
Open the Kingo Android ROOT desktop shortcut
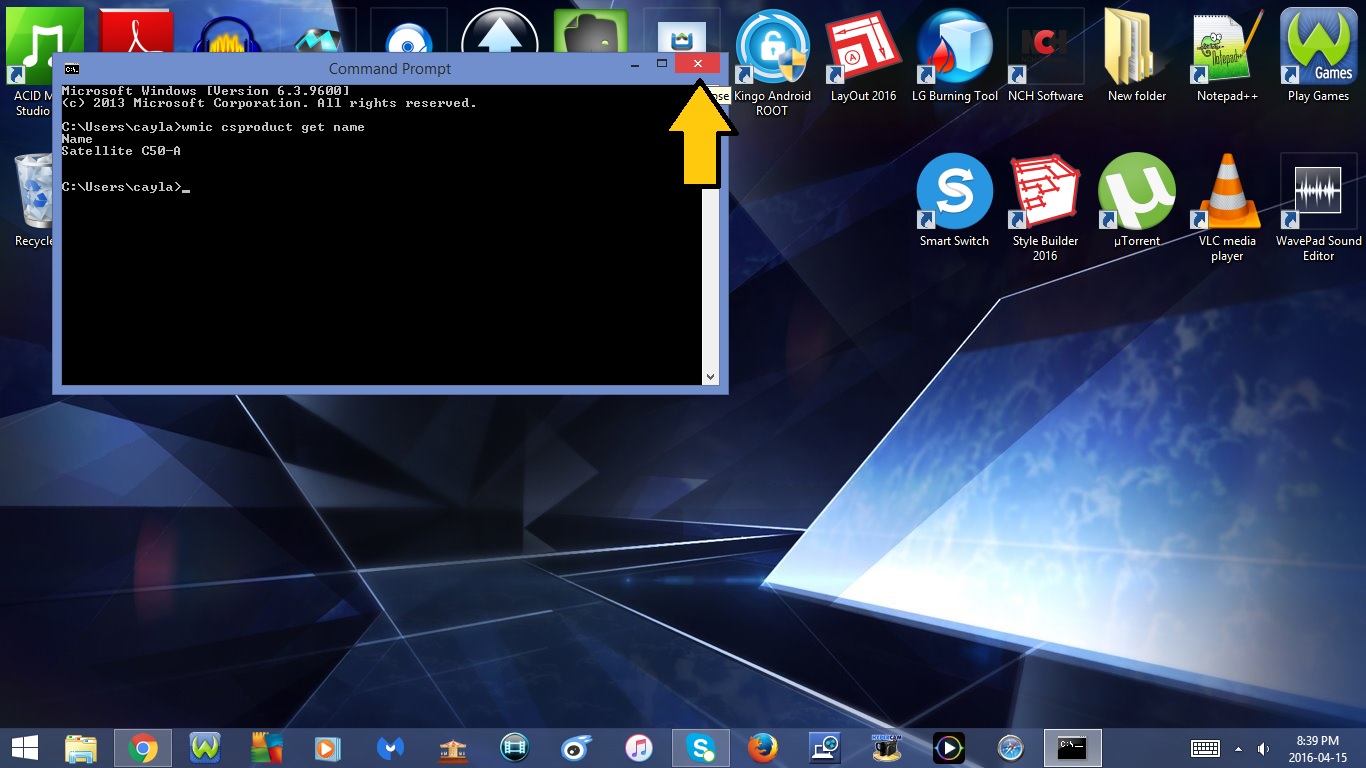click(x=772, y=62)
